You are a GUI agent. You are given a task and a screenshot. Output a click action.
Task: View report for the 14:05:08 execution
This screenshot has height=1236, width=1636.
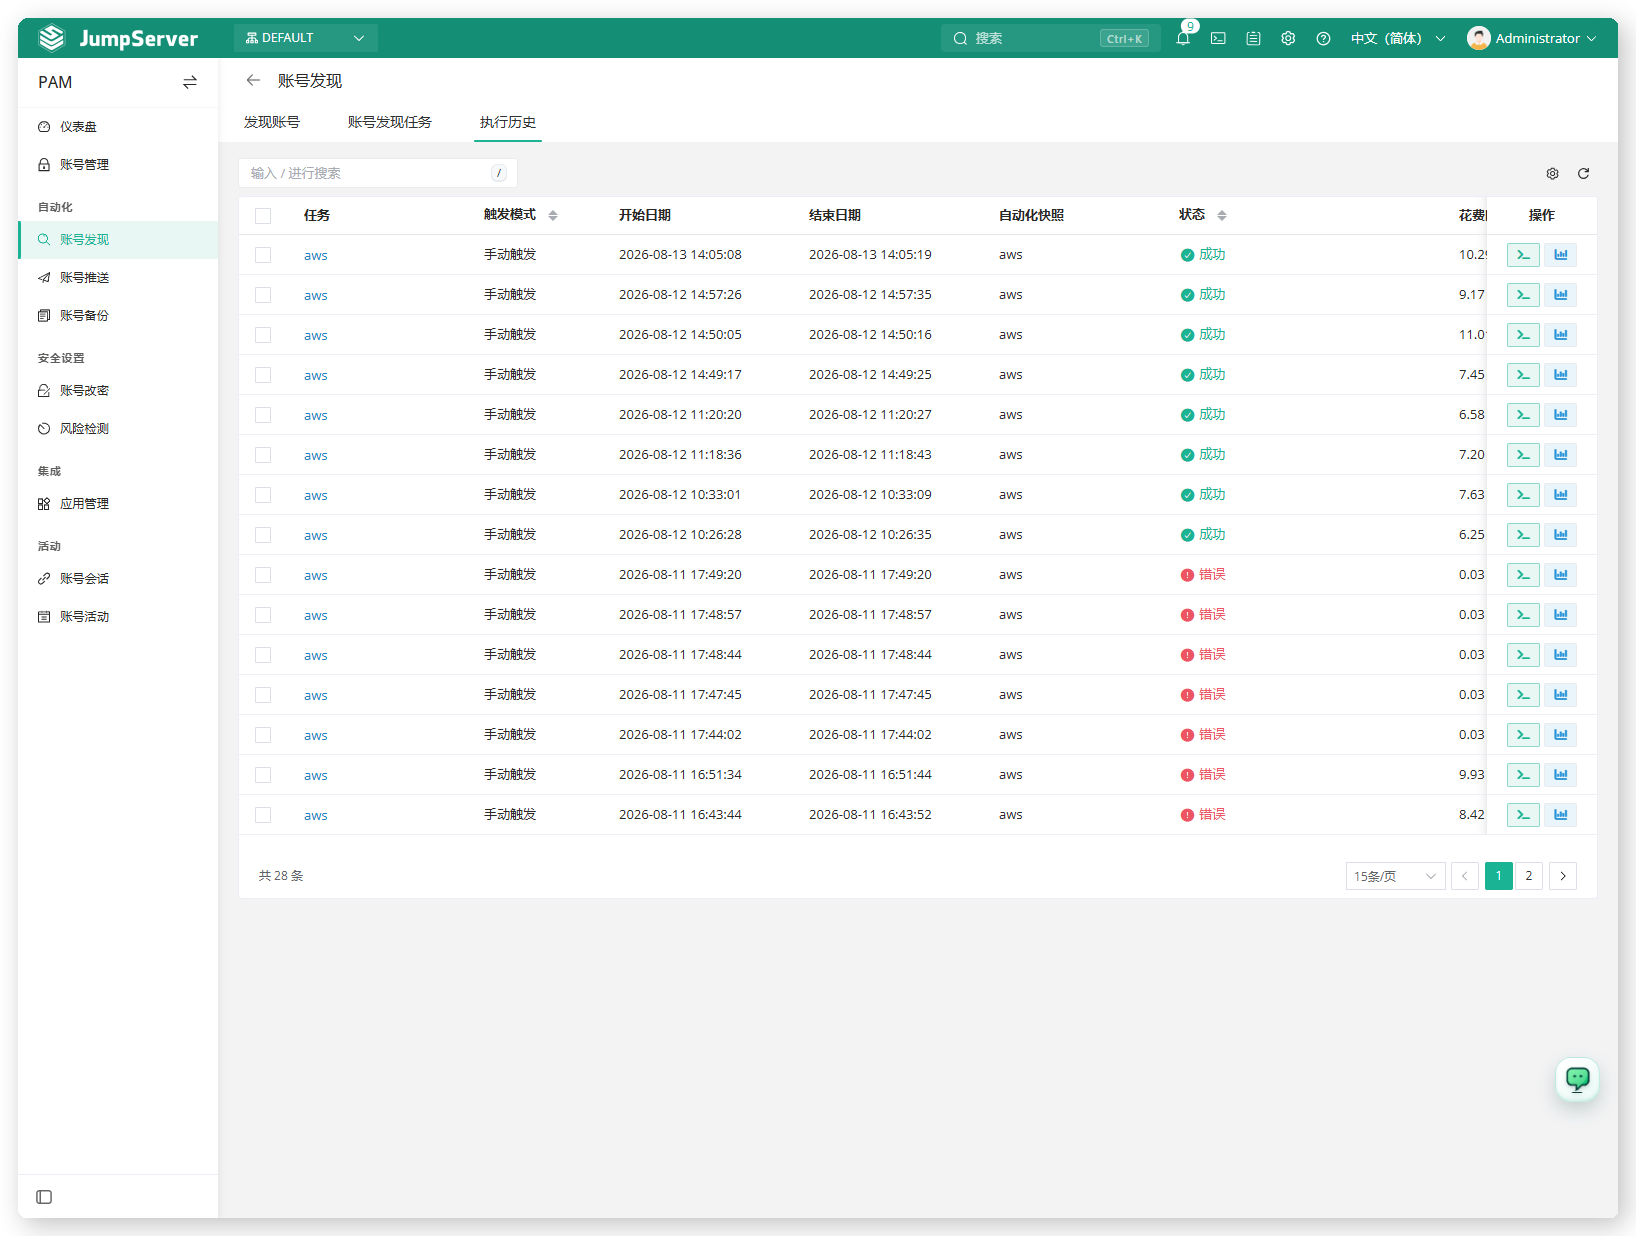pos(1560,255)
